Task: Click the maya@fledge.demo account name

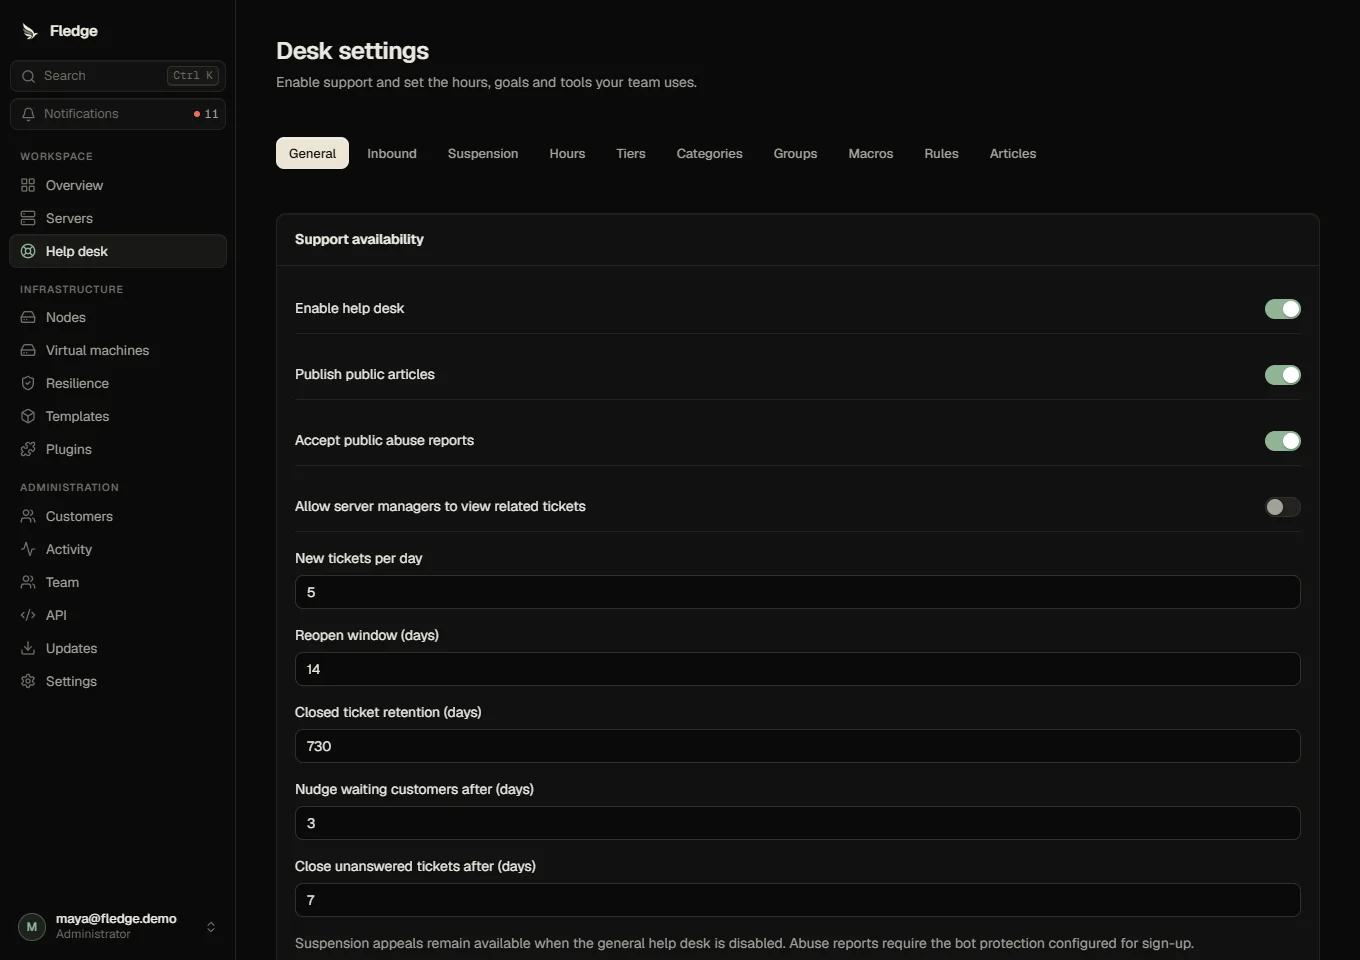Action: [116, 919]
